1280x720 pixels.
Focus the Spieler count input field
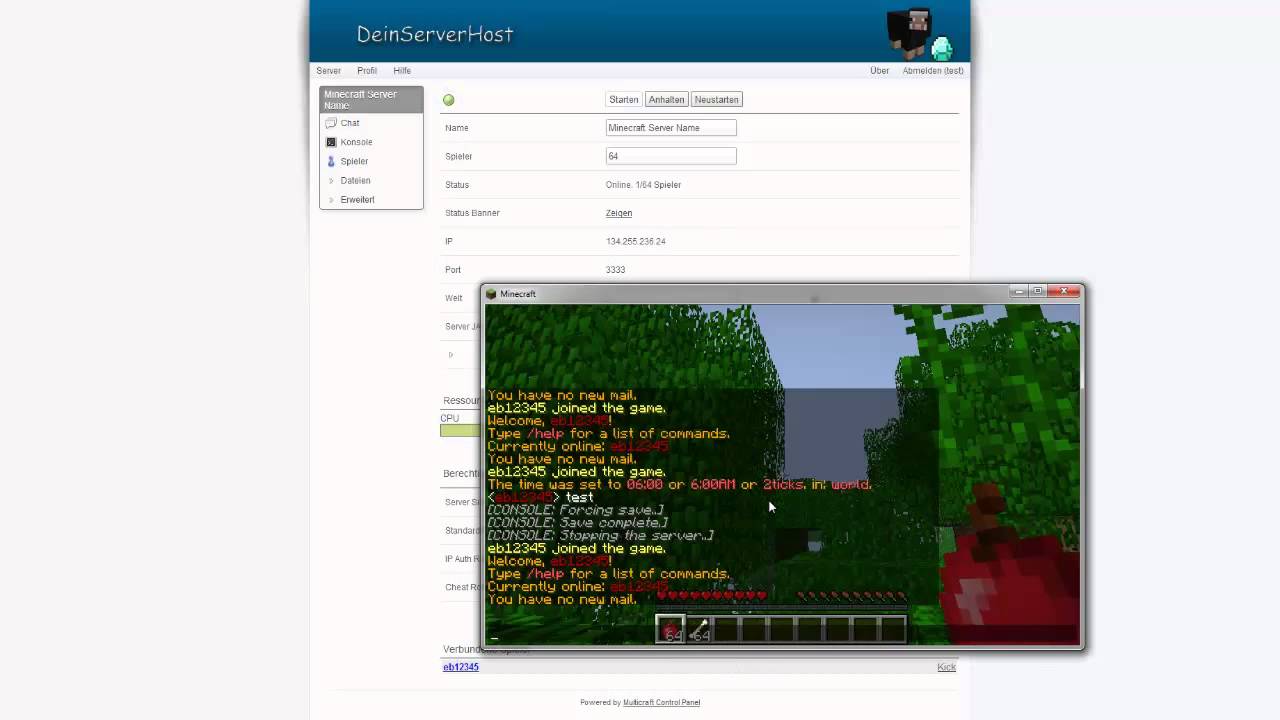pyautogui.click(x=671, y=156)
